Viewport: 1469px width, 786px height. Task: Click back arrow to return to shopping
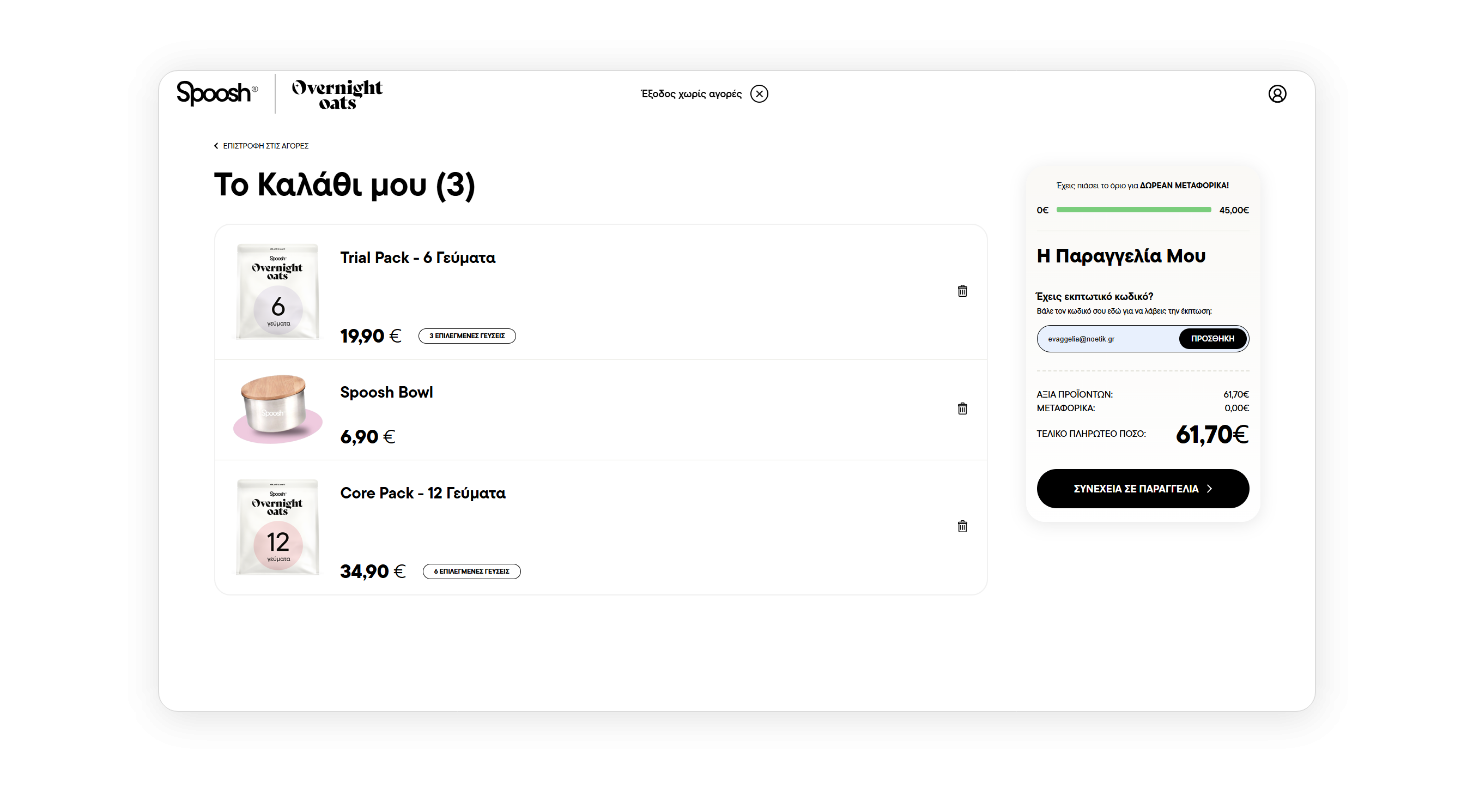[x=216, y=146]
